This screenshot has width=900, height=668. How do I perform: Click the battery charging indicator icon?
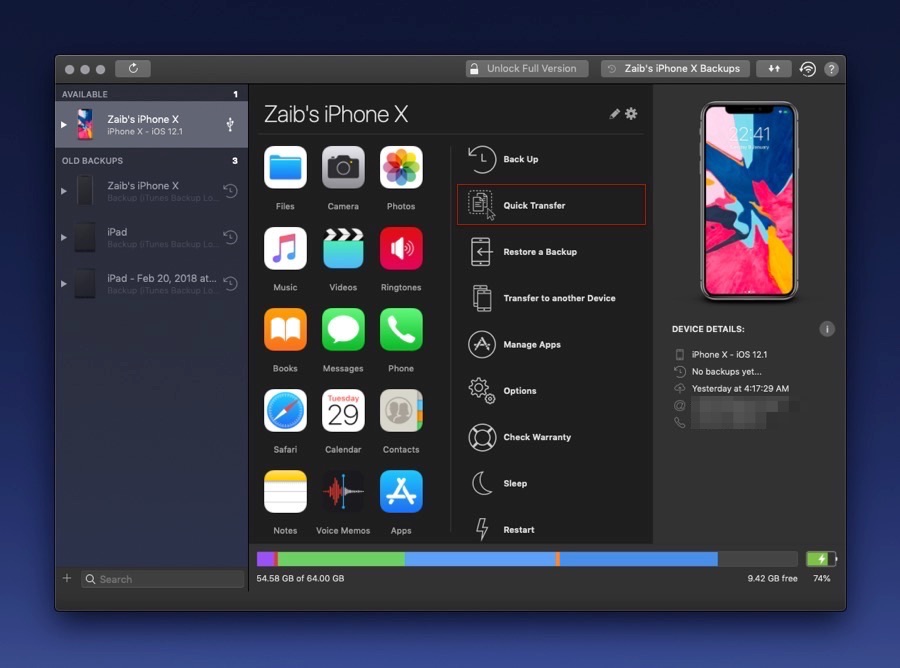(821, 558)
